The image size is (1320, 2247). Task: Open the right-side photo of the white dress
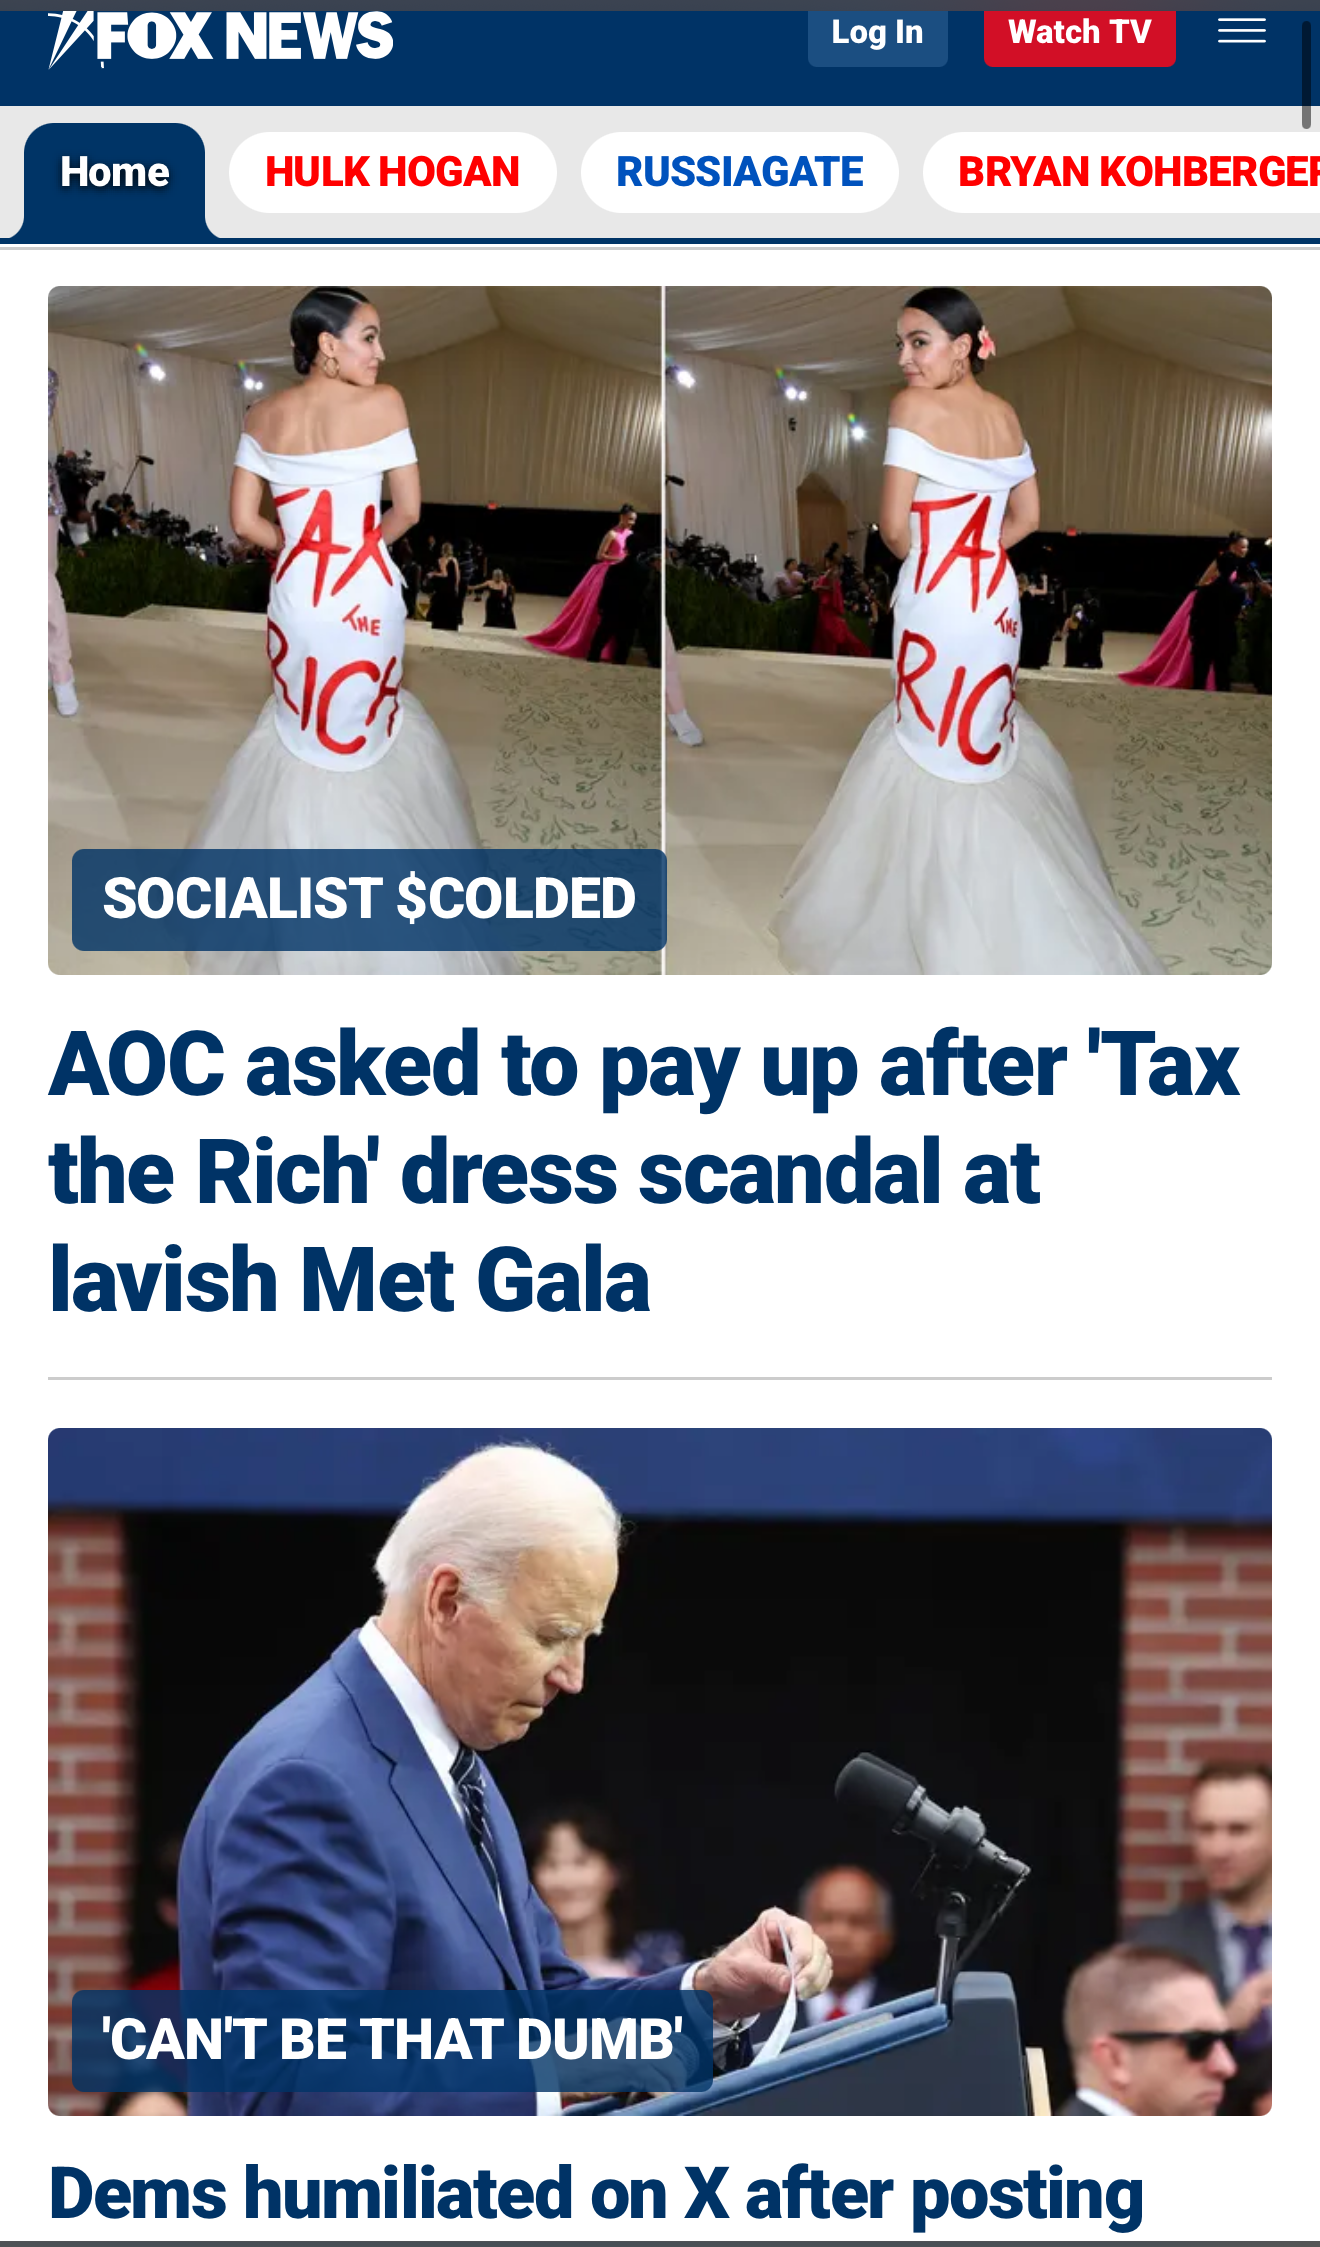coord(969,630)
